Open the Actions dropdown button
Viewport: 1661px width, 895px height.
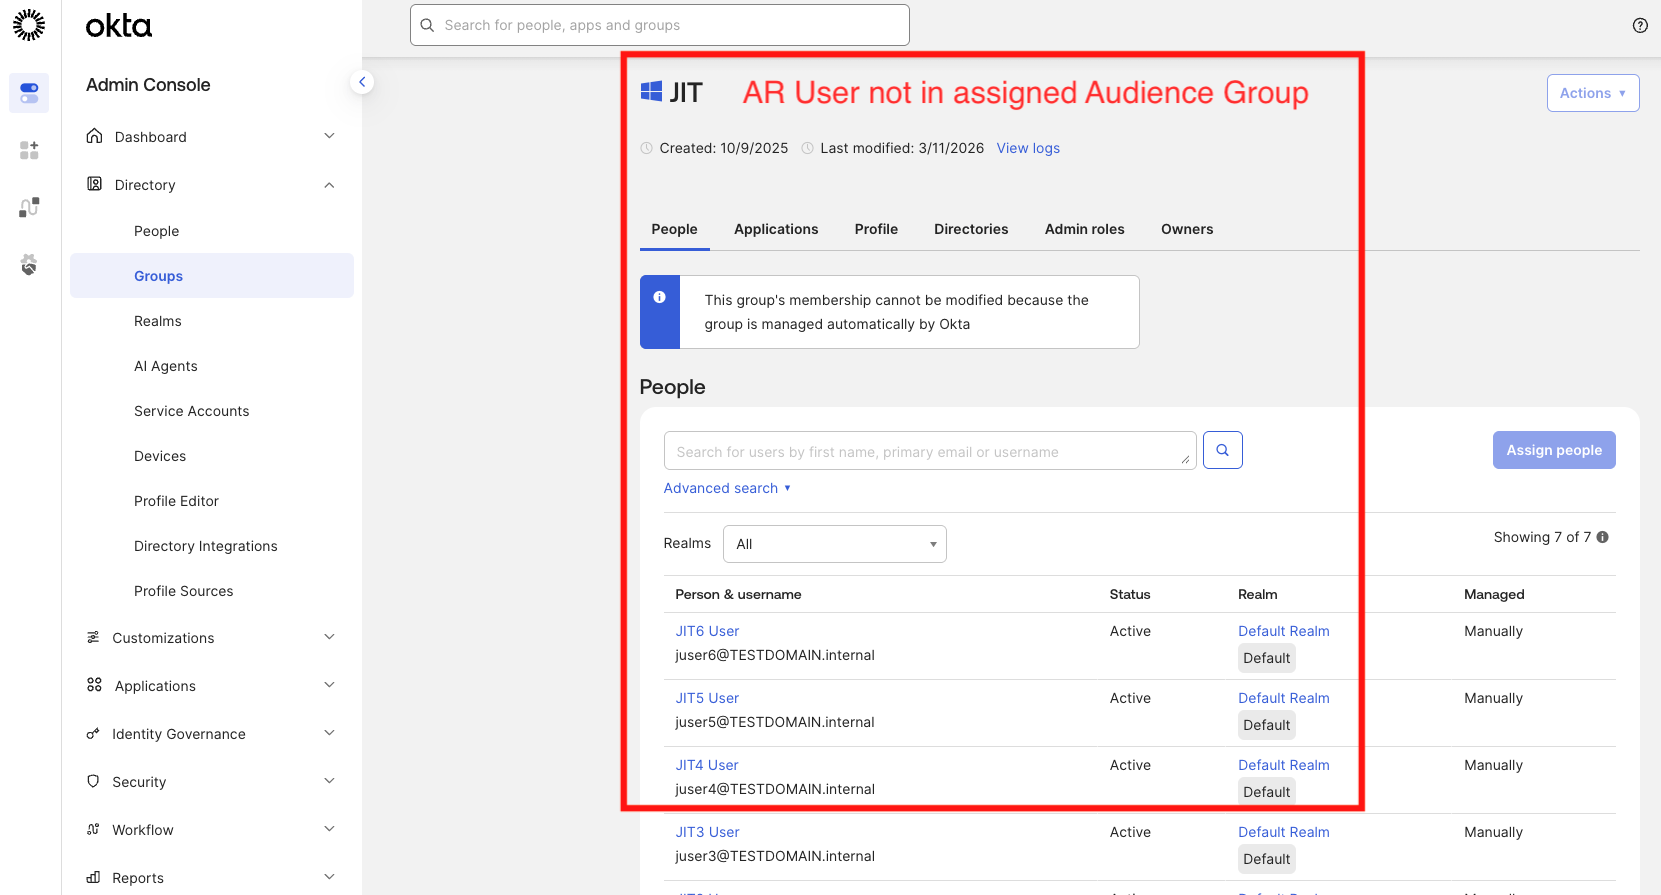click(x=1593, y=93)
